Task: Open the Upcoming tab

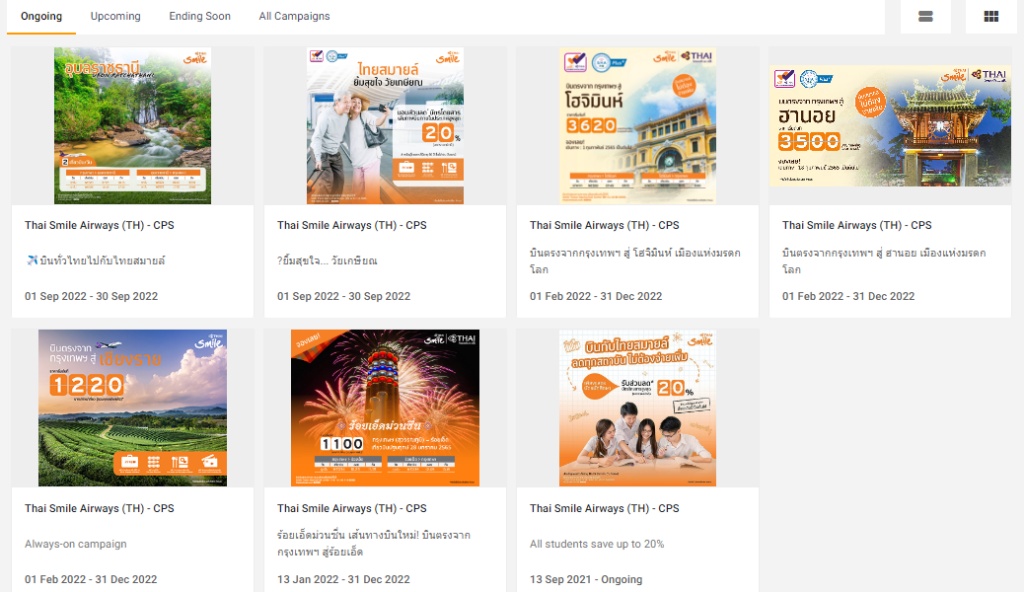Action: point(116,16)
